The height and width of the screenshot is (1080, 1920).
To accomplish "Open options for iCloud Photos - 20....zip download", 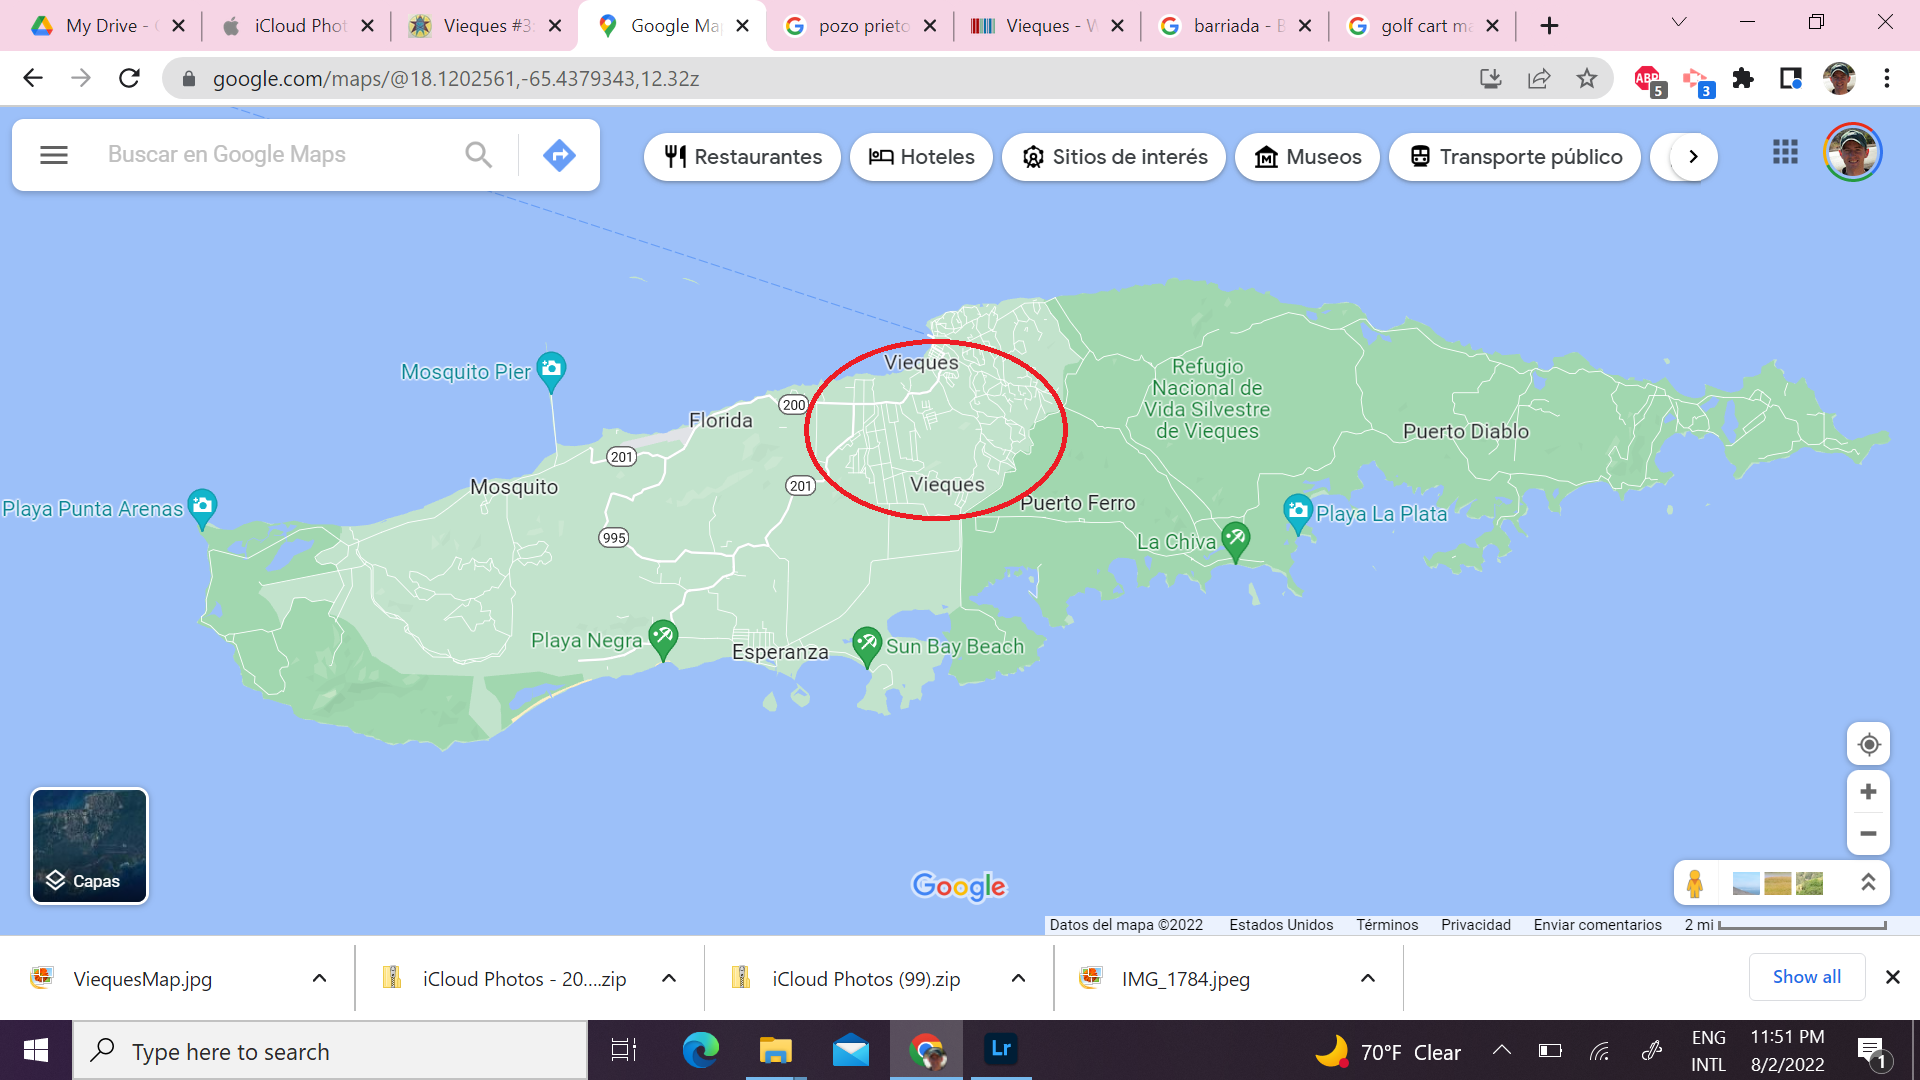I will coord(669,979).
